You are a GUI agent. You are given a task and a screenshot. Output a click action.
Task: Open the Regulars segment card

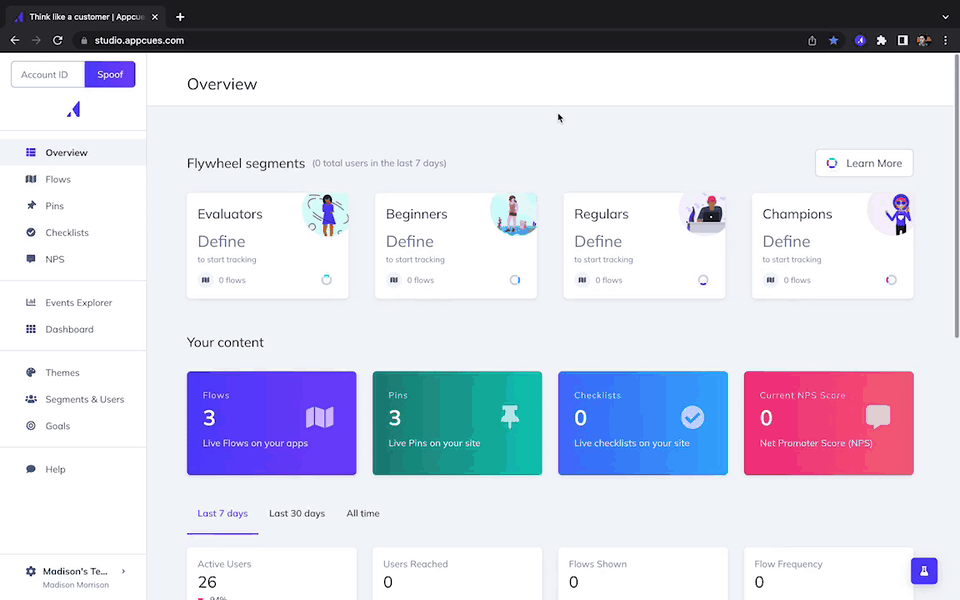tap(644, 246)
